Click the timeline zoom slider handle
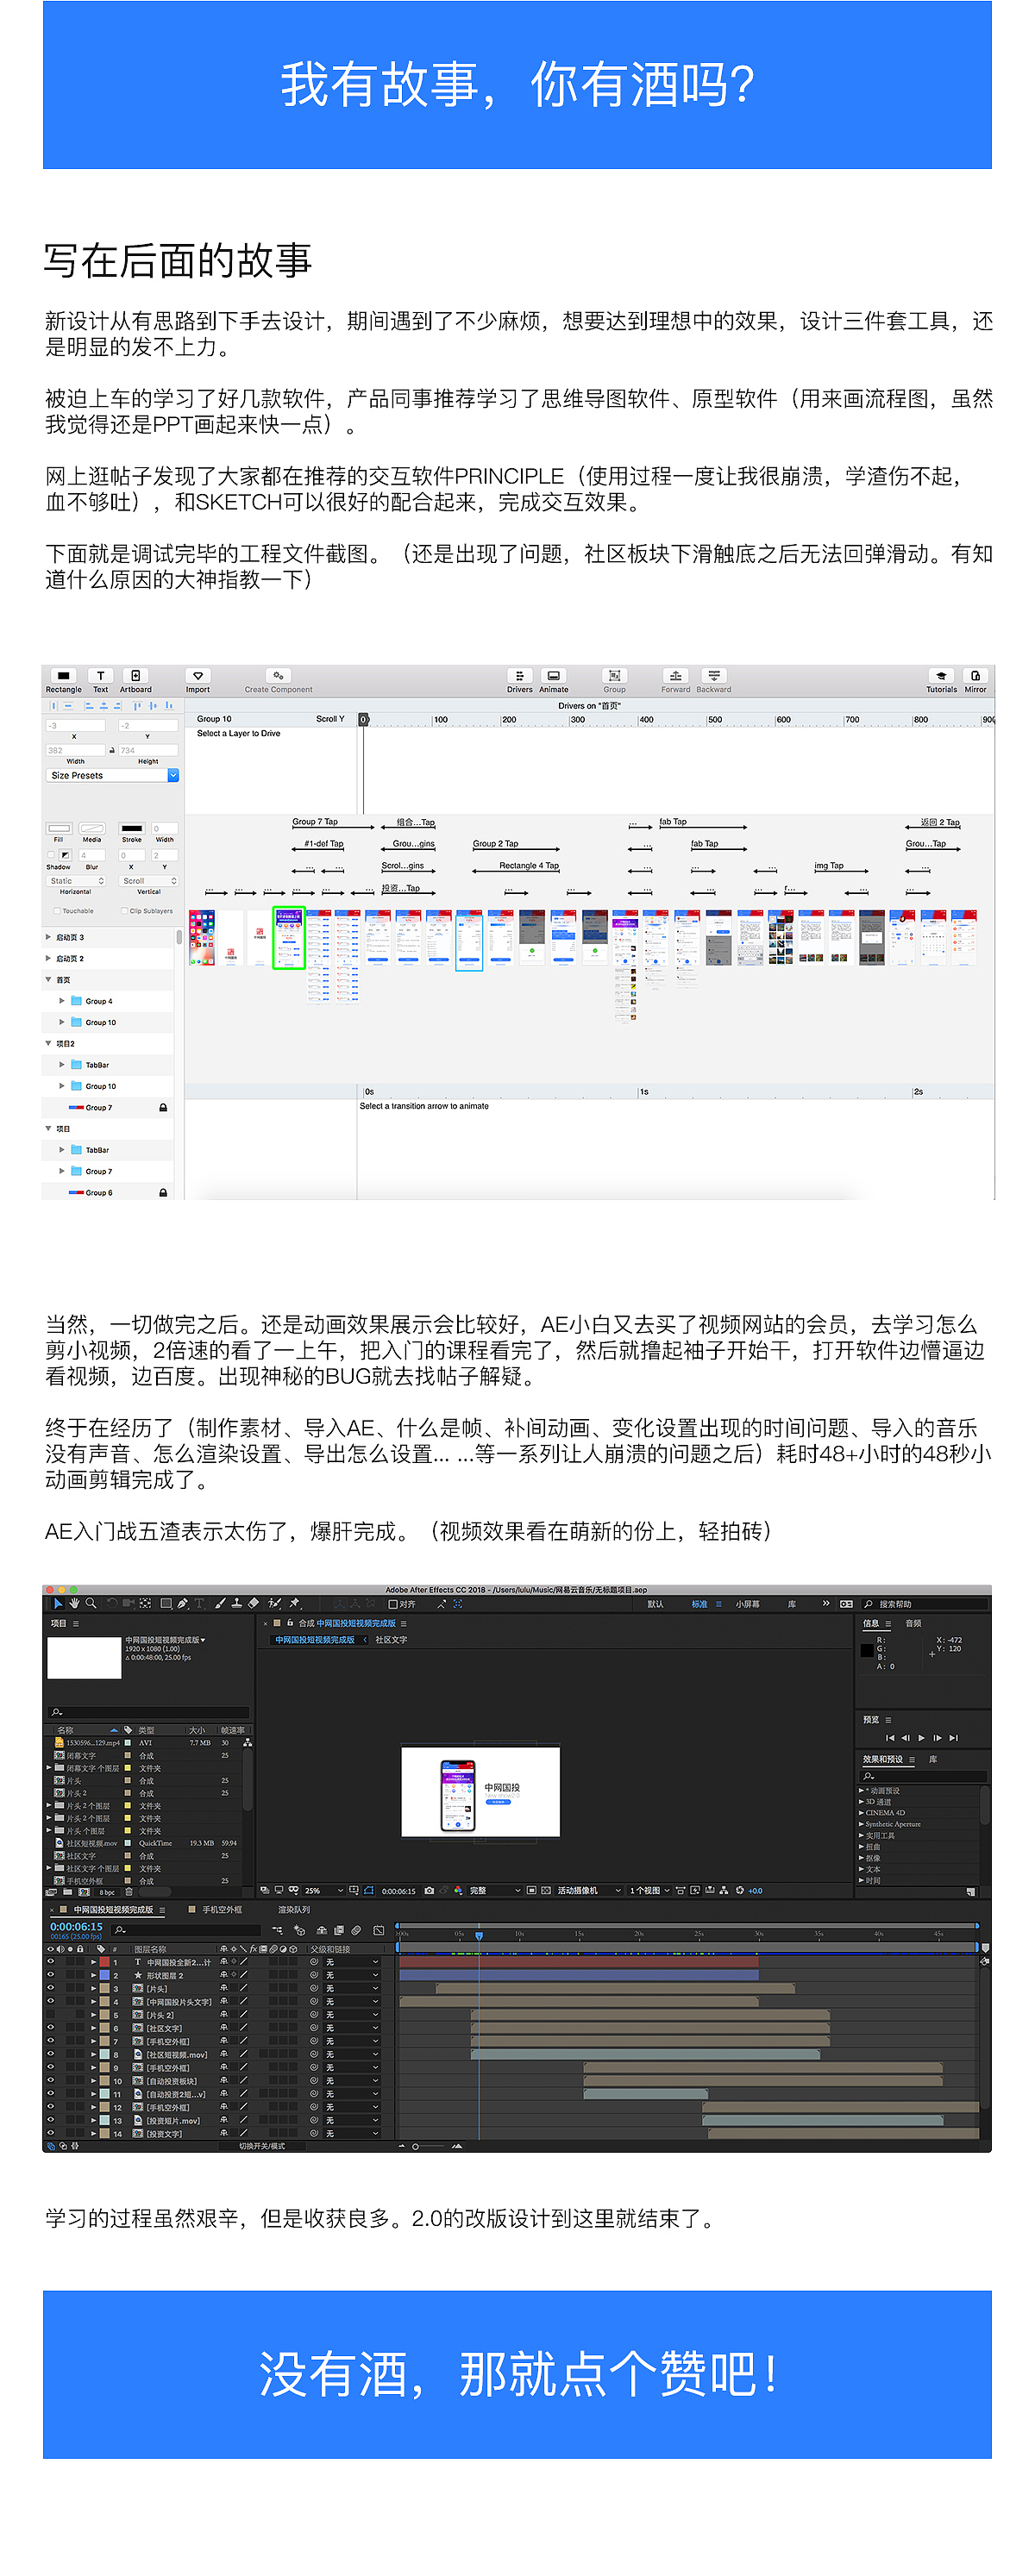The height and width of the screenshot is (2576, 1035). point(415,2146)
